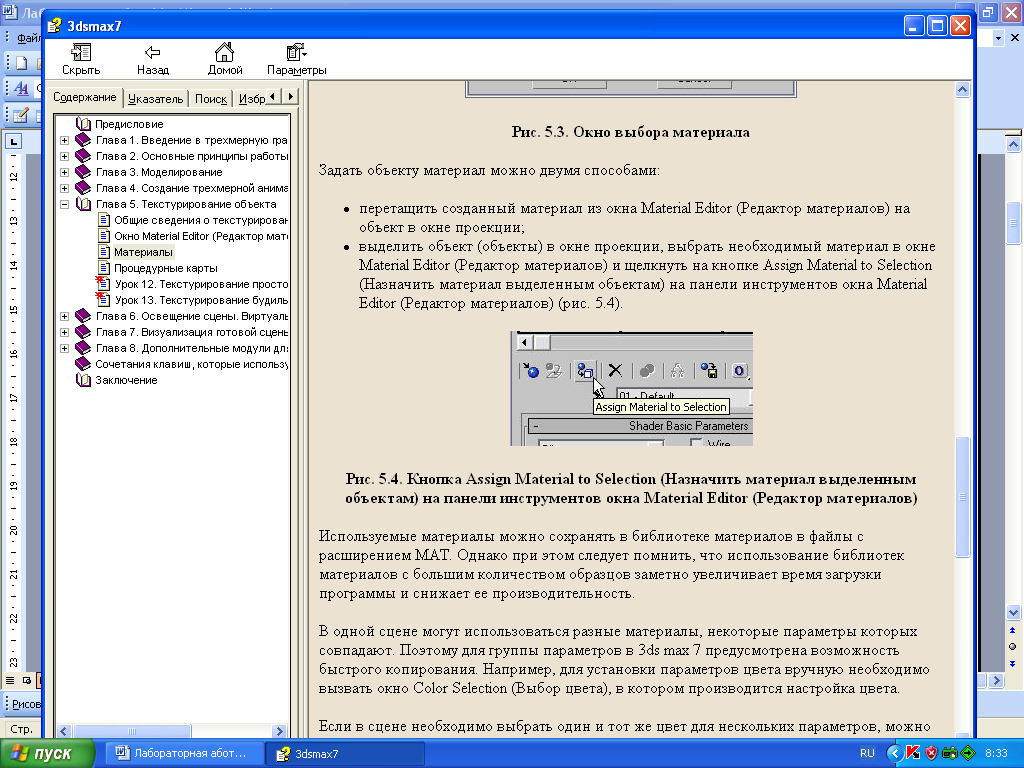Collapse Глава 5 Текстурирование объекта node
1024x768 pixels.
click(x=64, y=204)
